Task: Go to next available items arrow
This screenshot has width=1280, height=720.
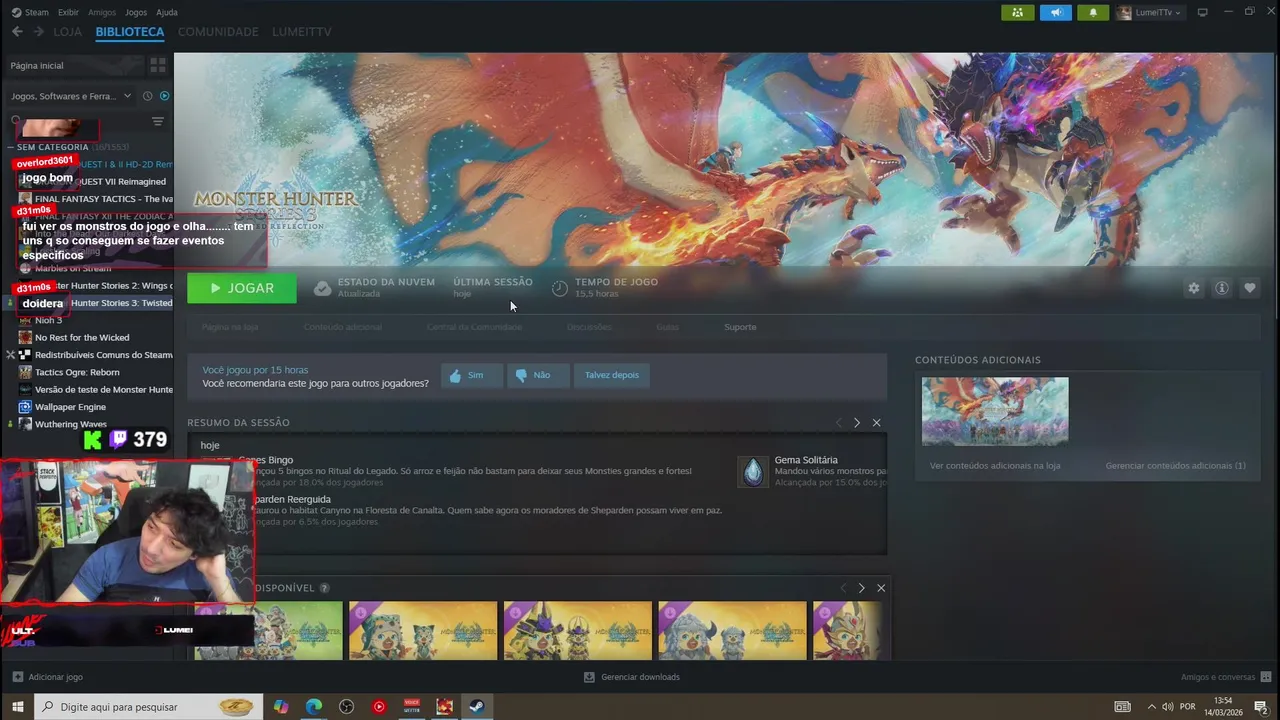Action: (861, 588)
